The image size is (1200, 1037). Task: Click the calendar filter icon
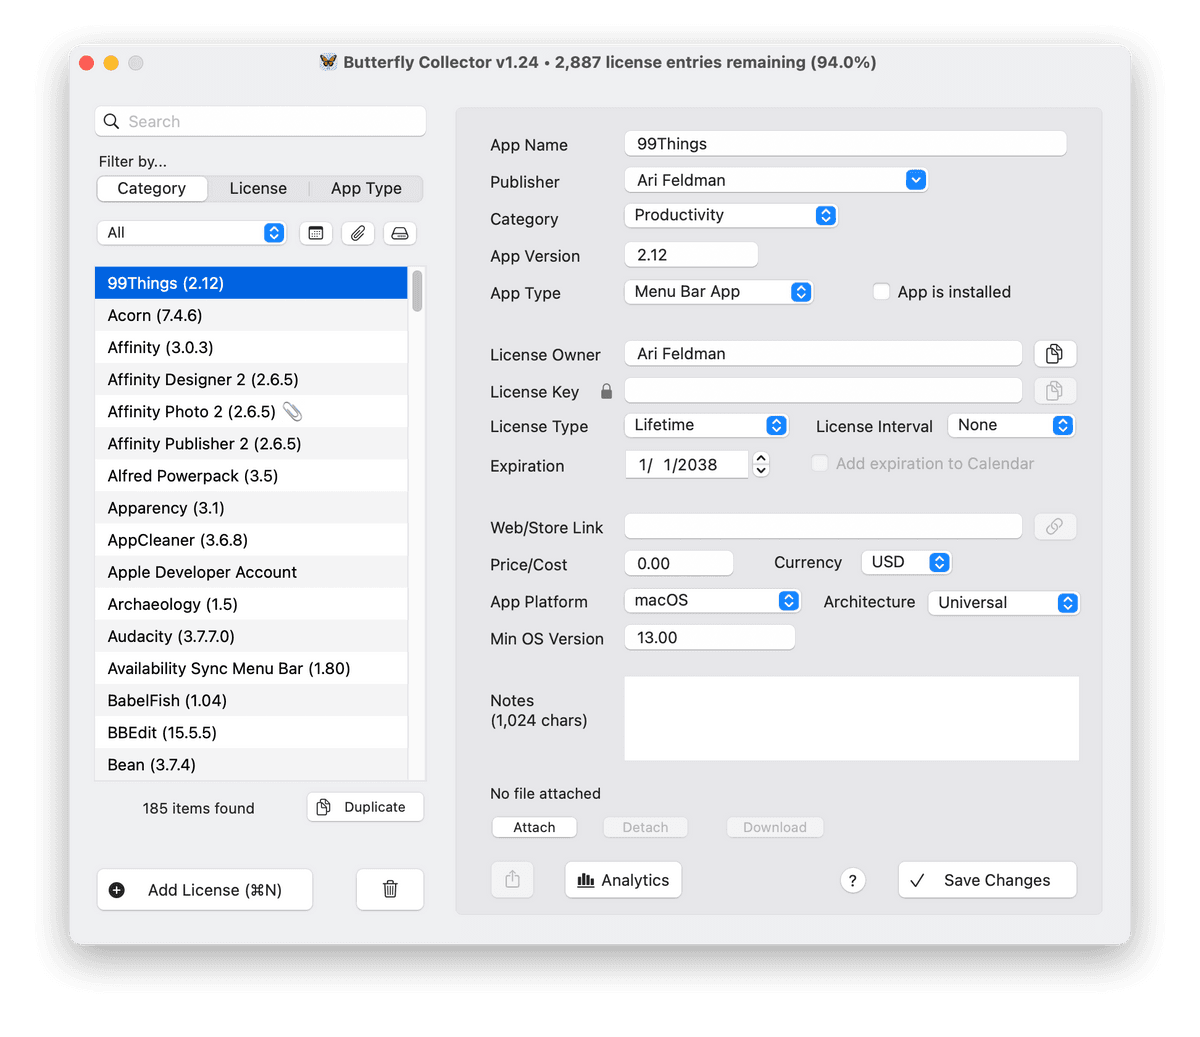pyautogui.click(x=316, y=233)
